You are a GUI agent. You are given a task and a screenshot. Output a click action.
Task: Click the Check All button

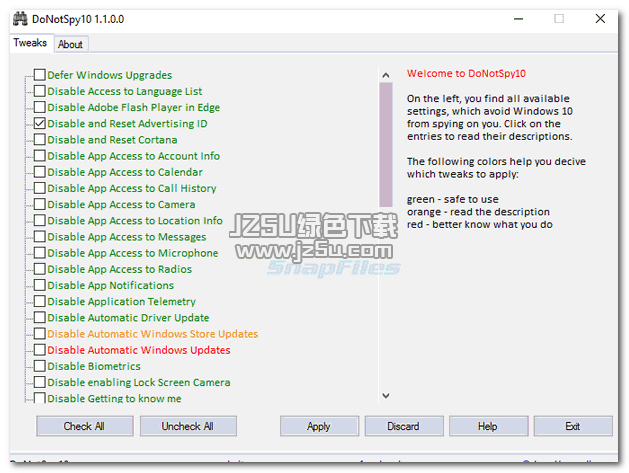click(85, 426)
